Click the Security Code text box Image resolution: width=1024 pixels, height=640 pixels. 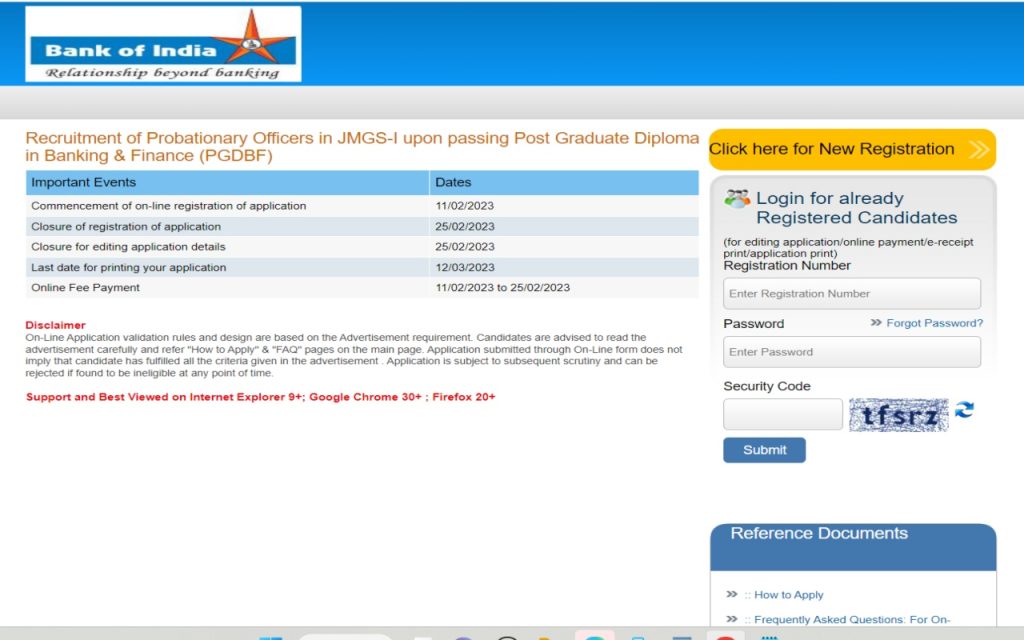[782, 414]
